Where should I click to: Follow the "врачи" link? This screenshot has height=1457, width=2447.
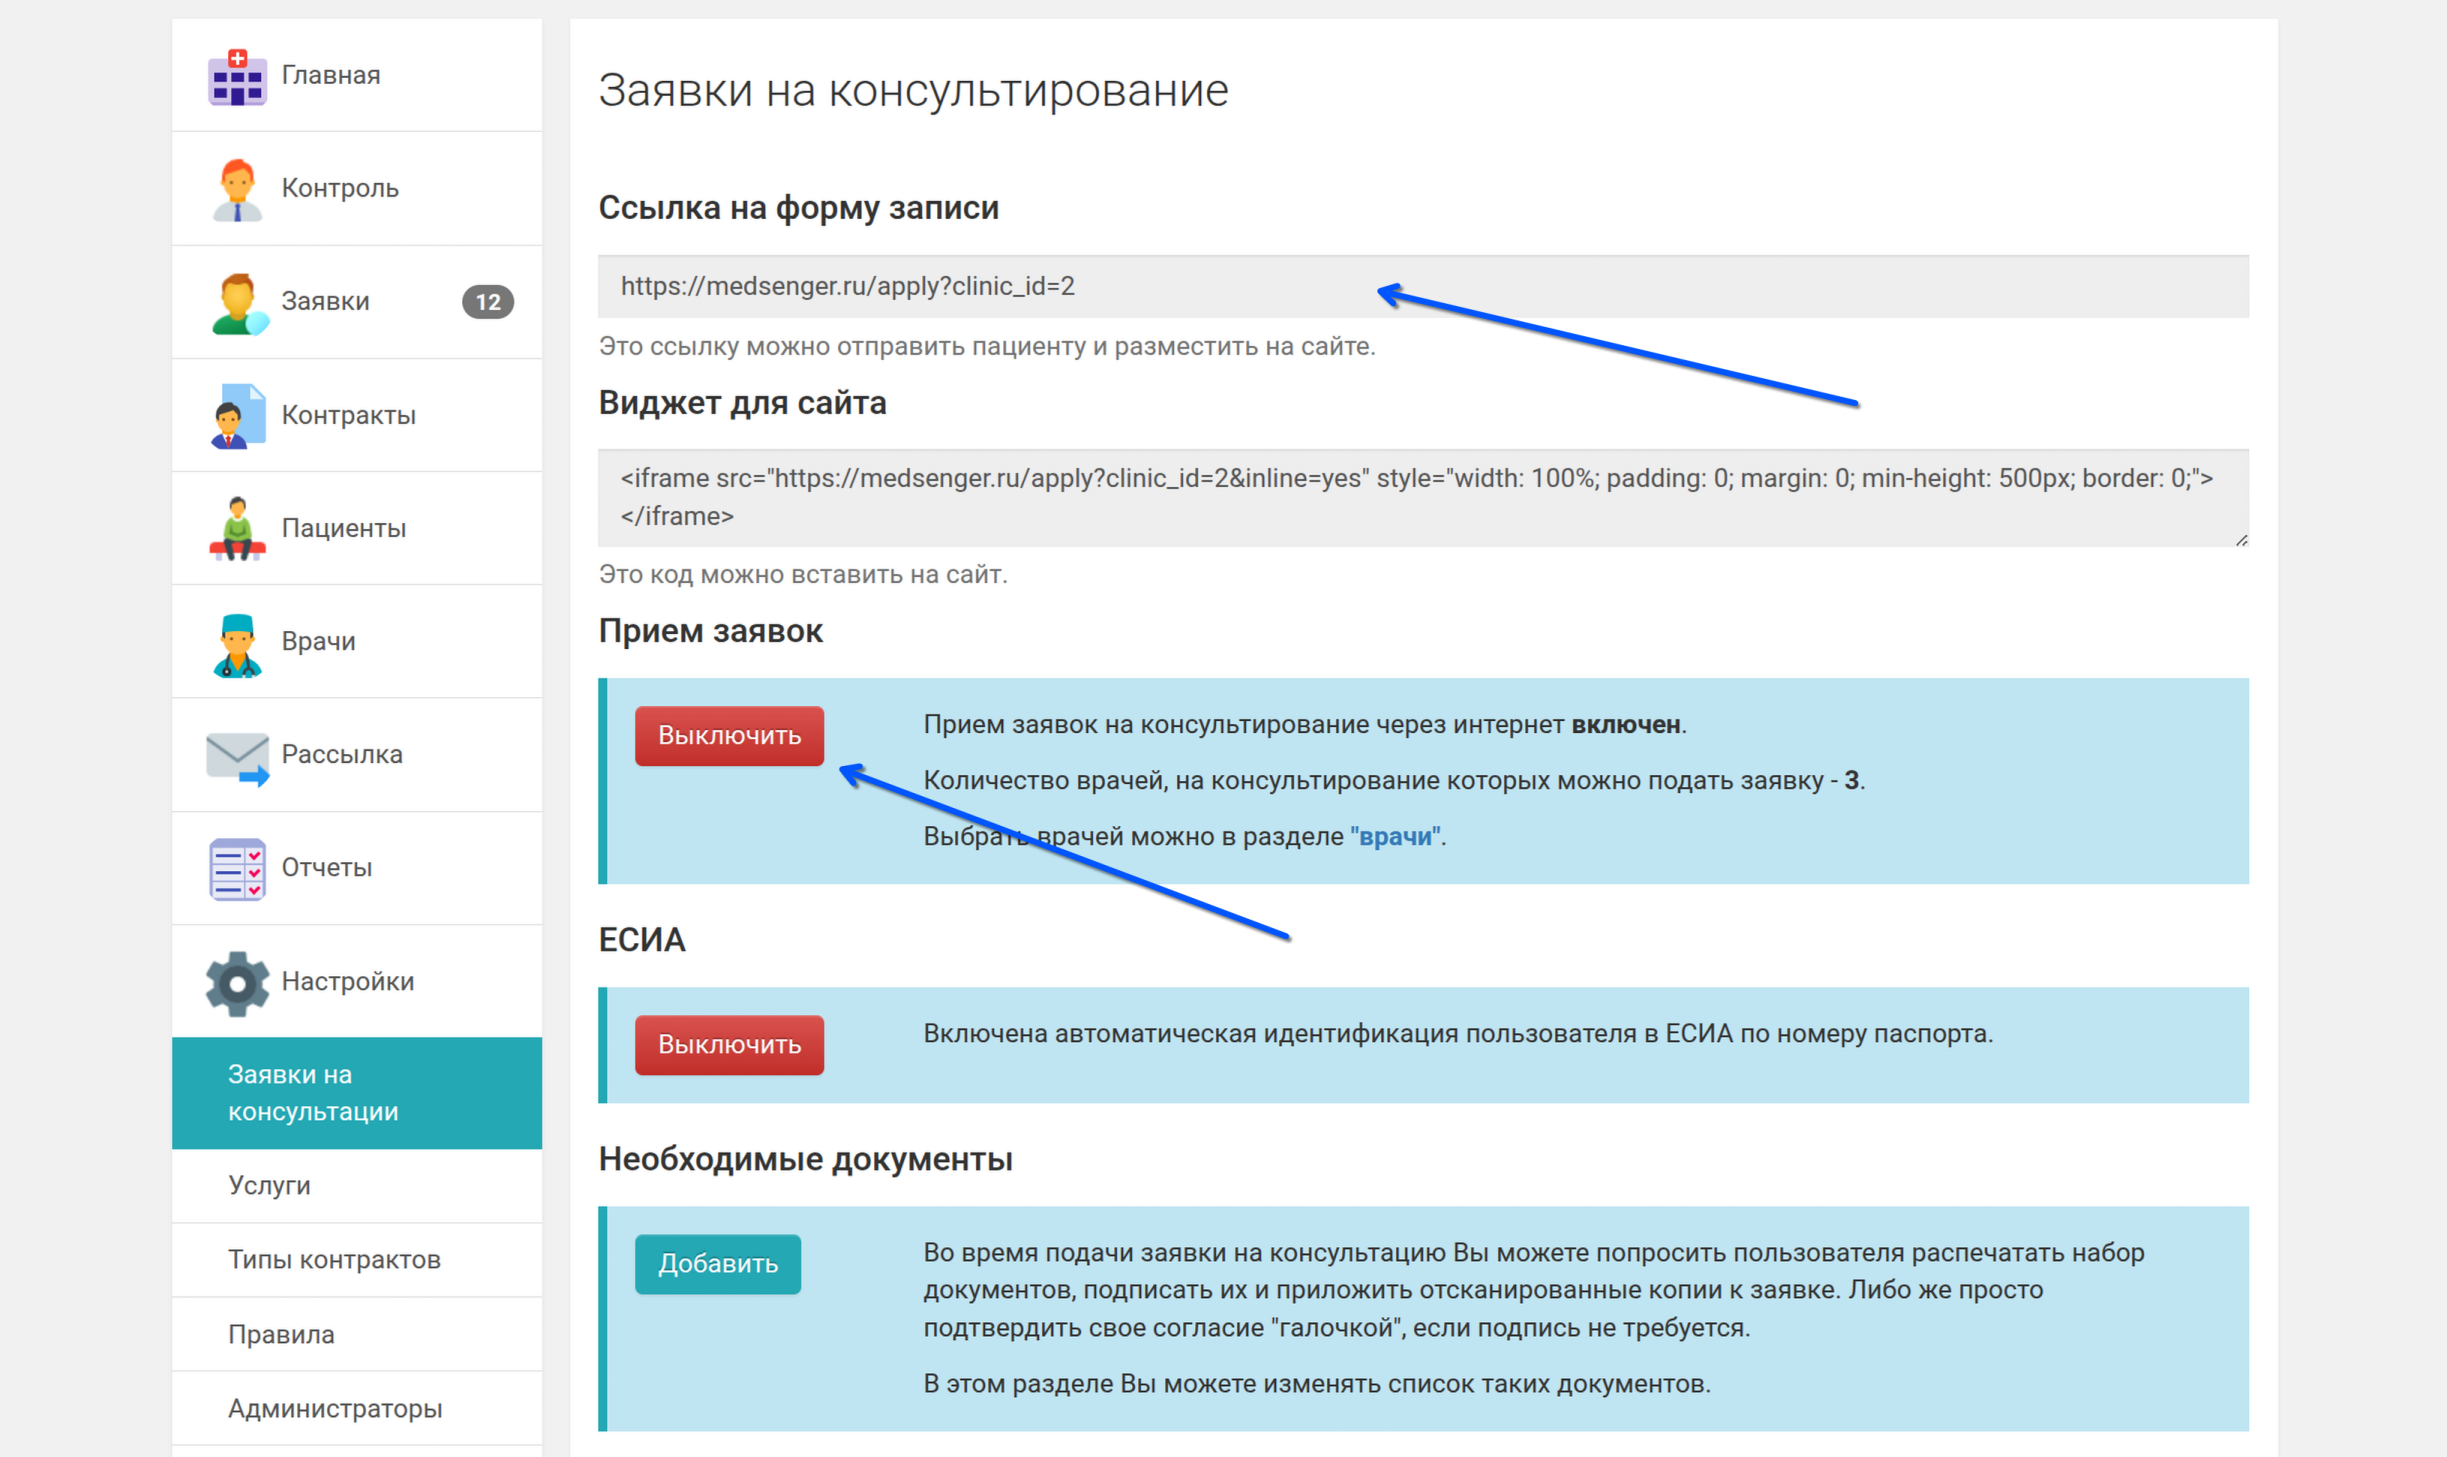1394,836
